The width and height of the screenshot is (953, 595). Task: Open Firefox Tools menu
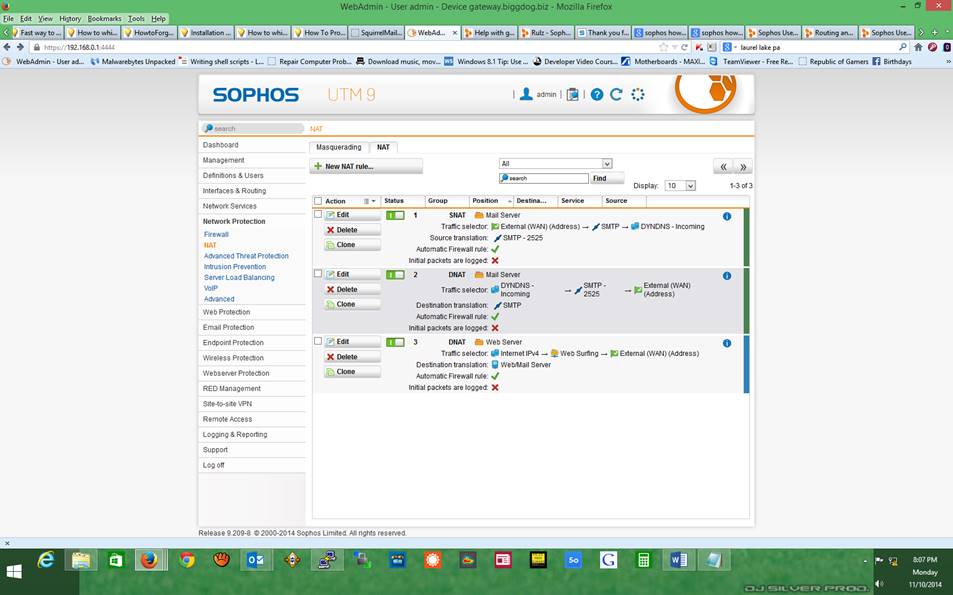(x=136, y=19)
